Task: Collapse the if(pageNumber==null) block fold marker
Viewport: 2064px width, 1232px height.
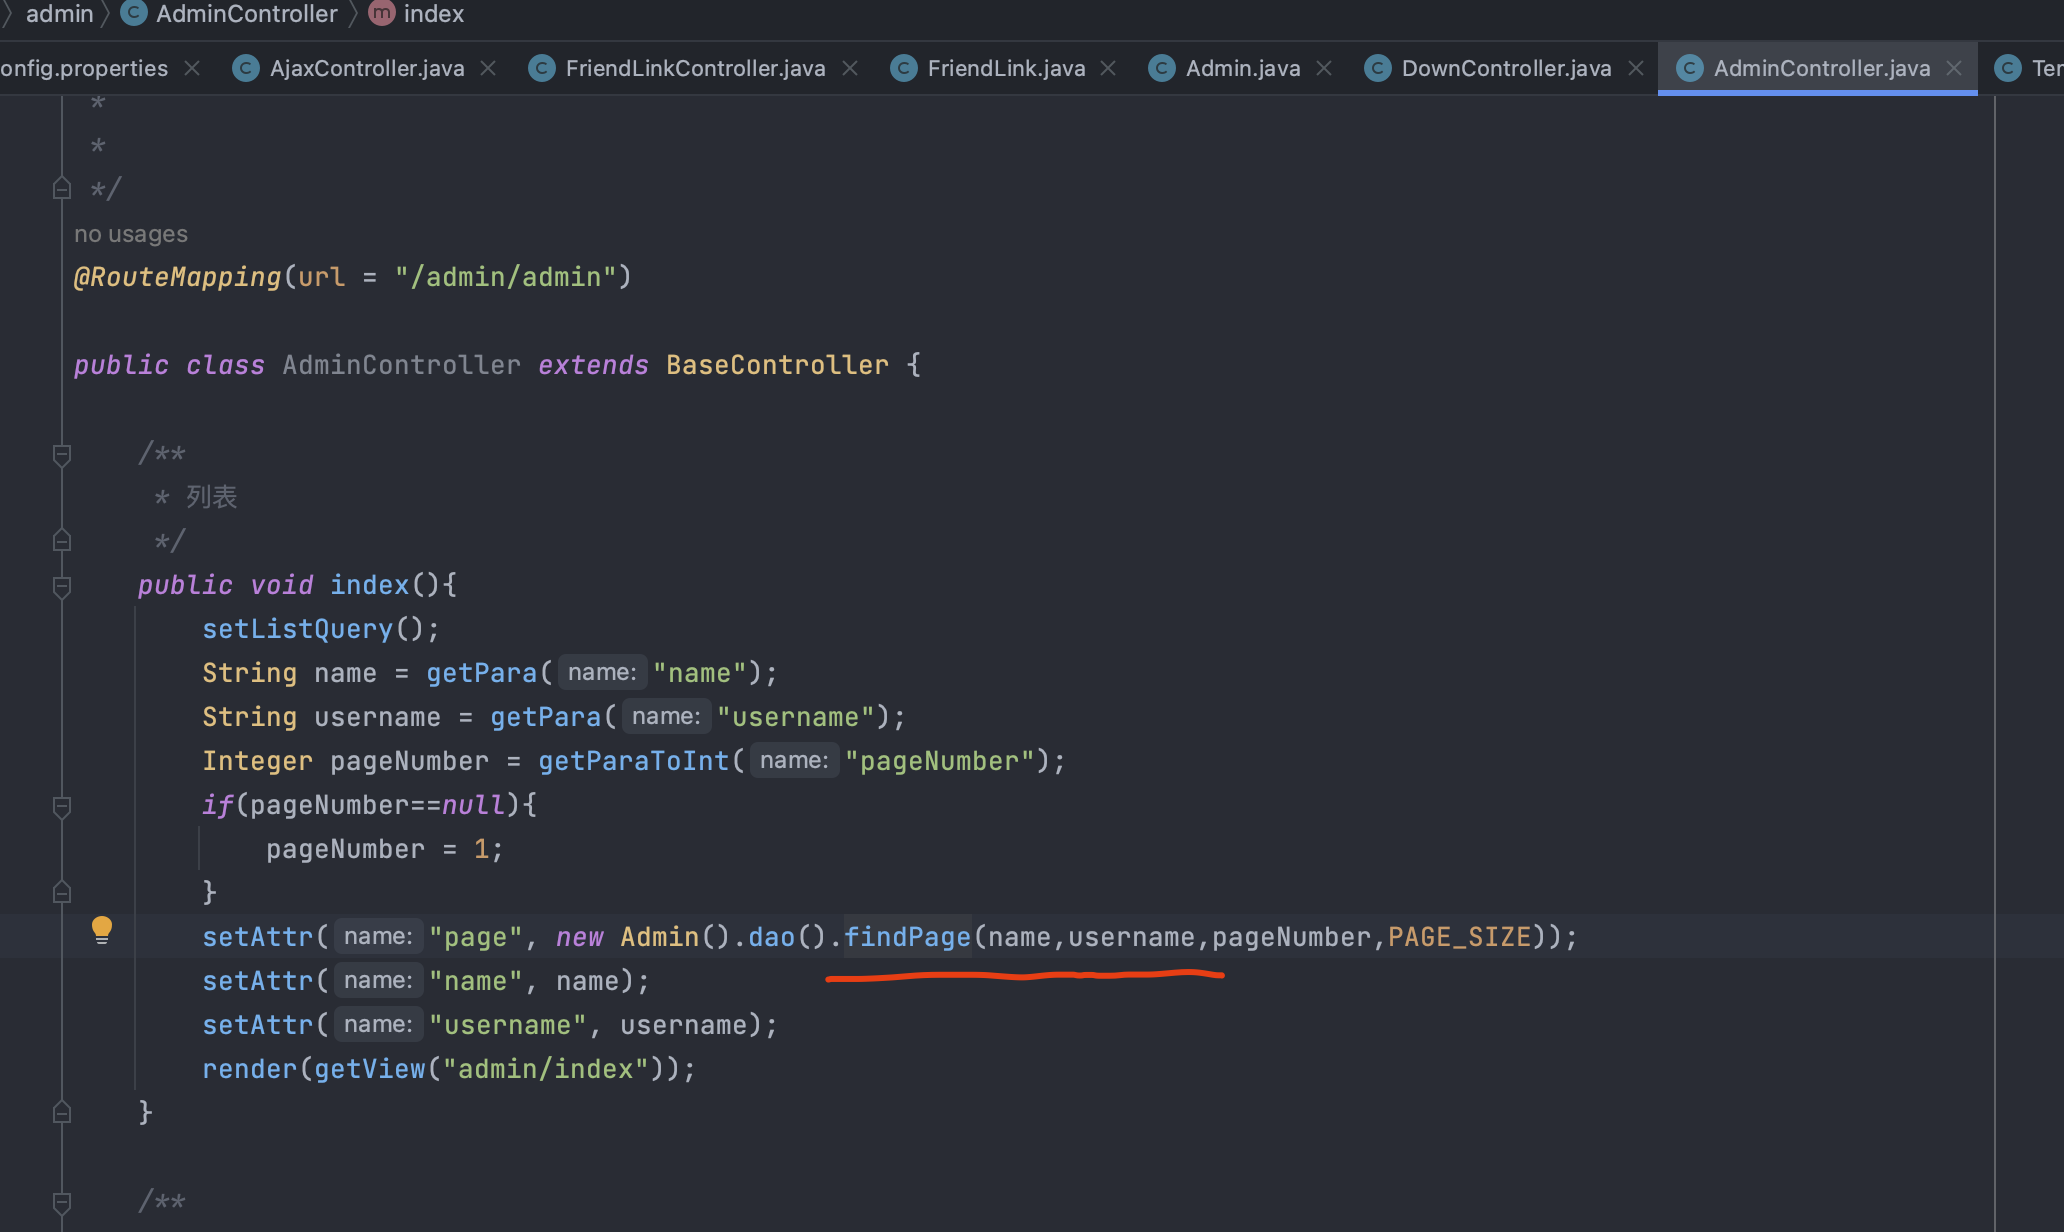Action: click(62, 806)
